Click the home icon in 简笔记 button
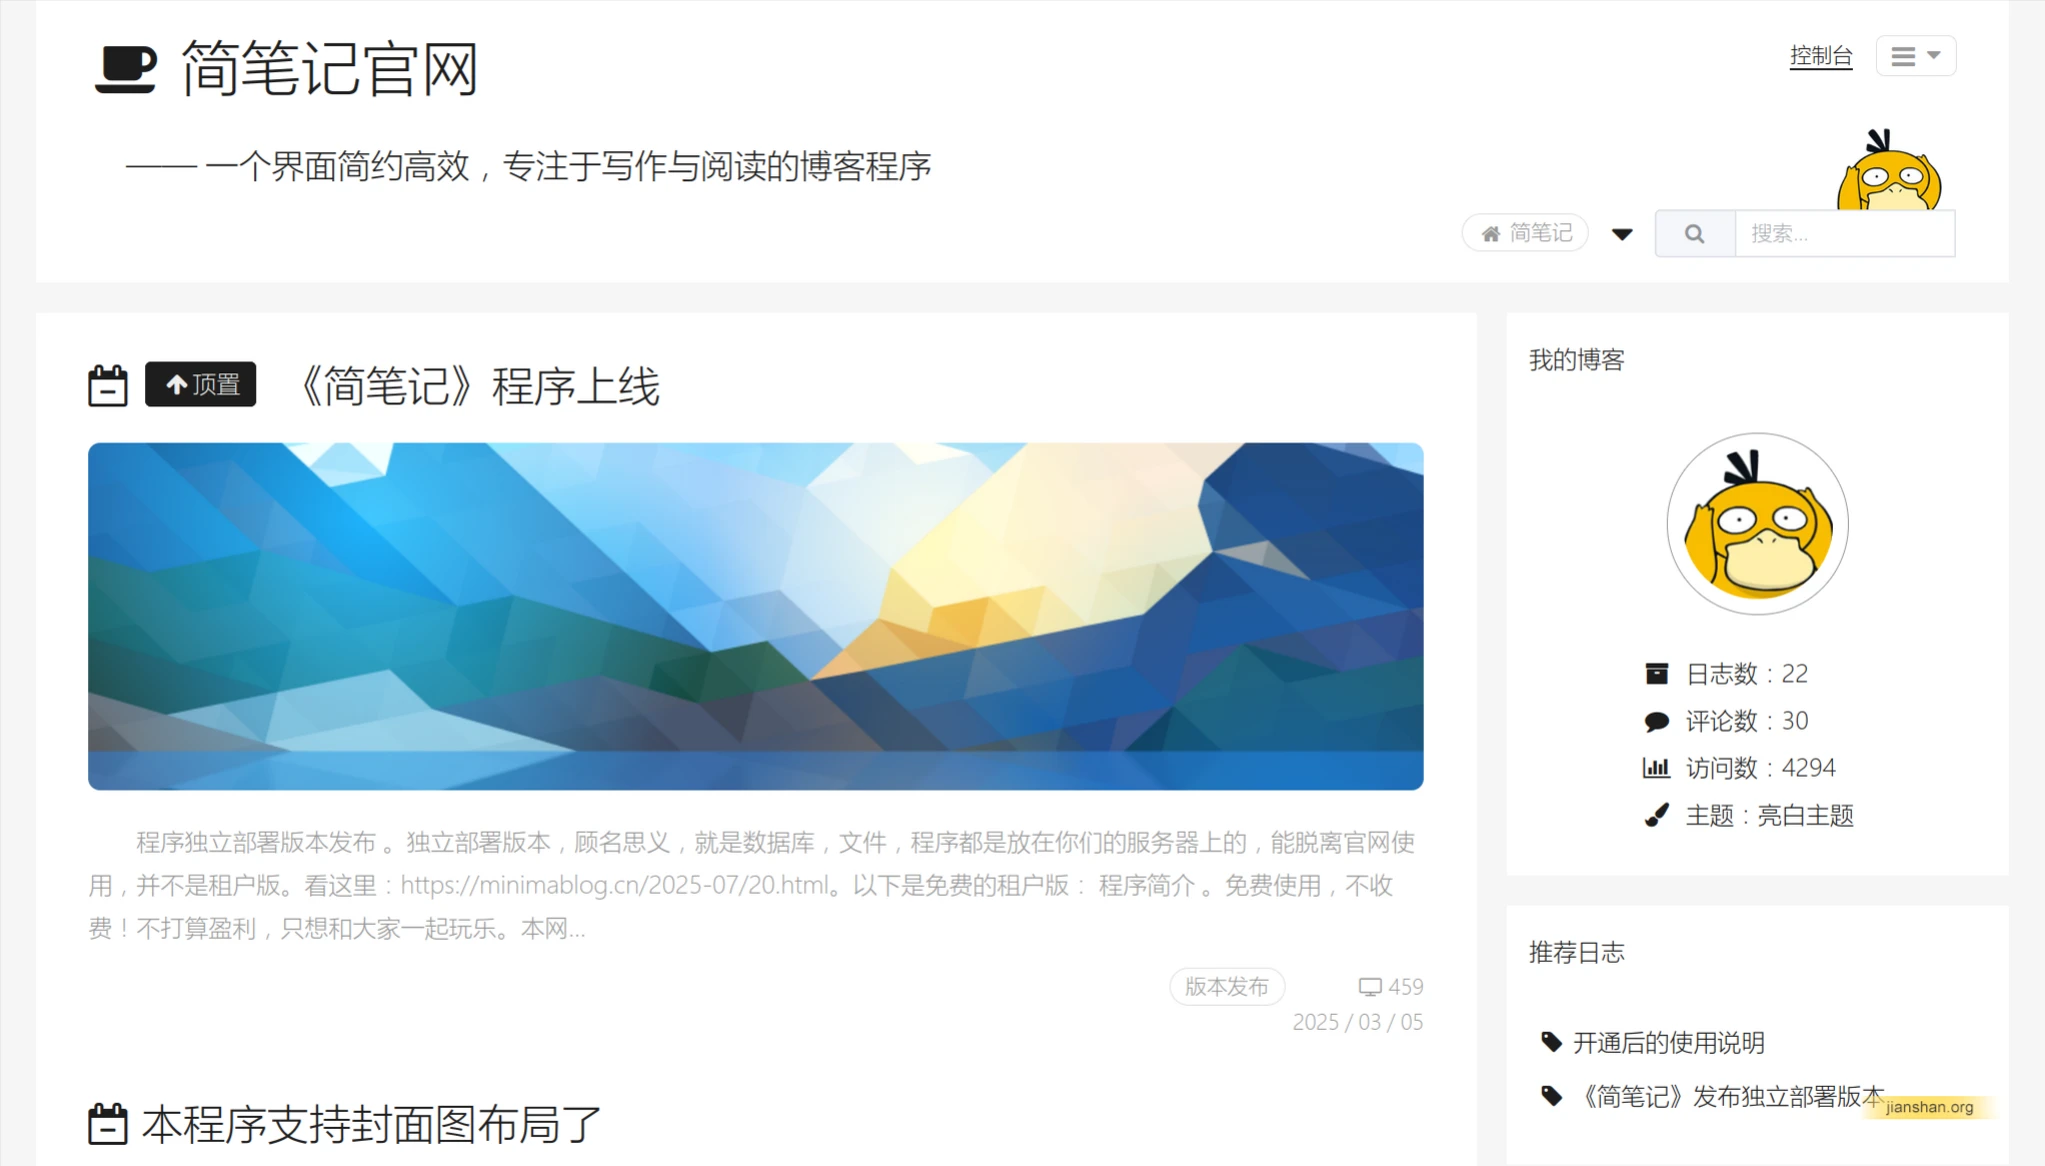Screen dimensions: 2045x1166 pos(1491,234)
